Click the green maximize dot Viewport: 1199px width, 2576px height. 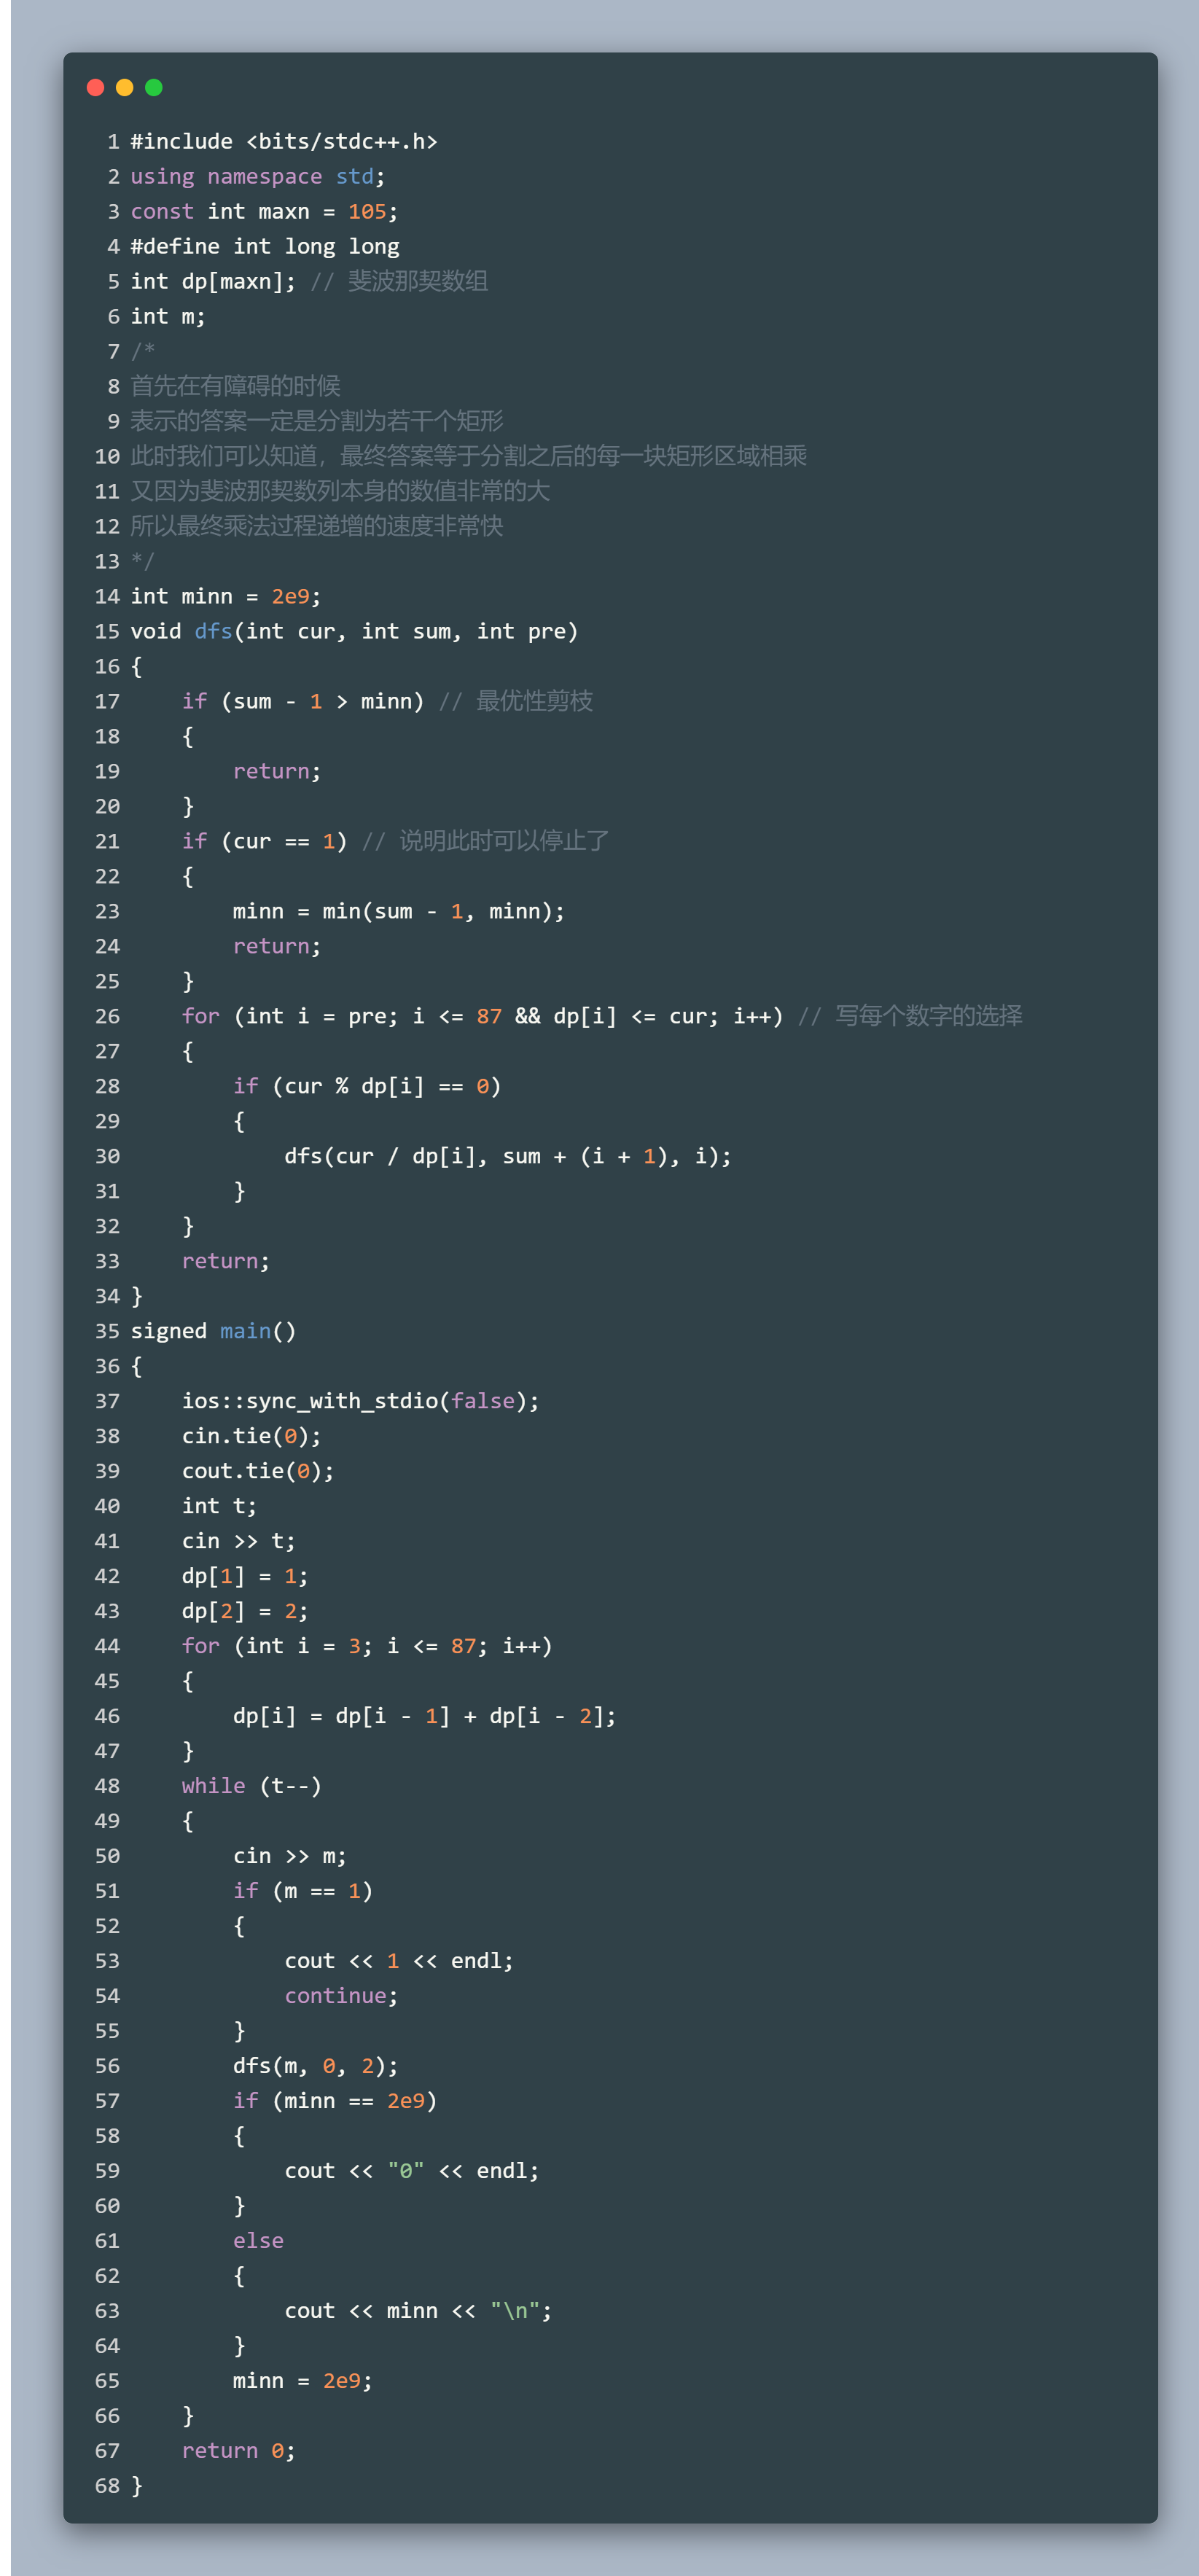[x=154, y=88]
